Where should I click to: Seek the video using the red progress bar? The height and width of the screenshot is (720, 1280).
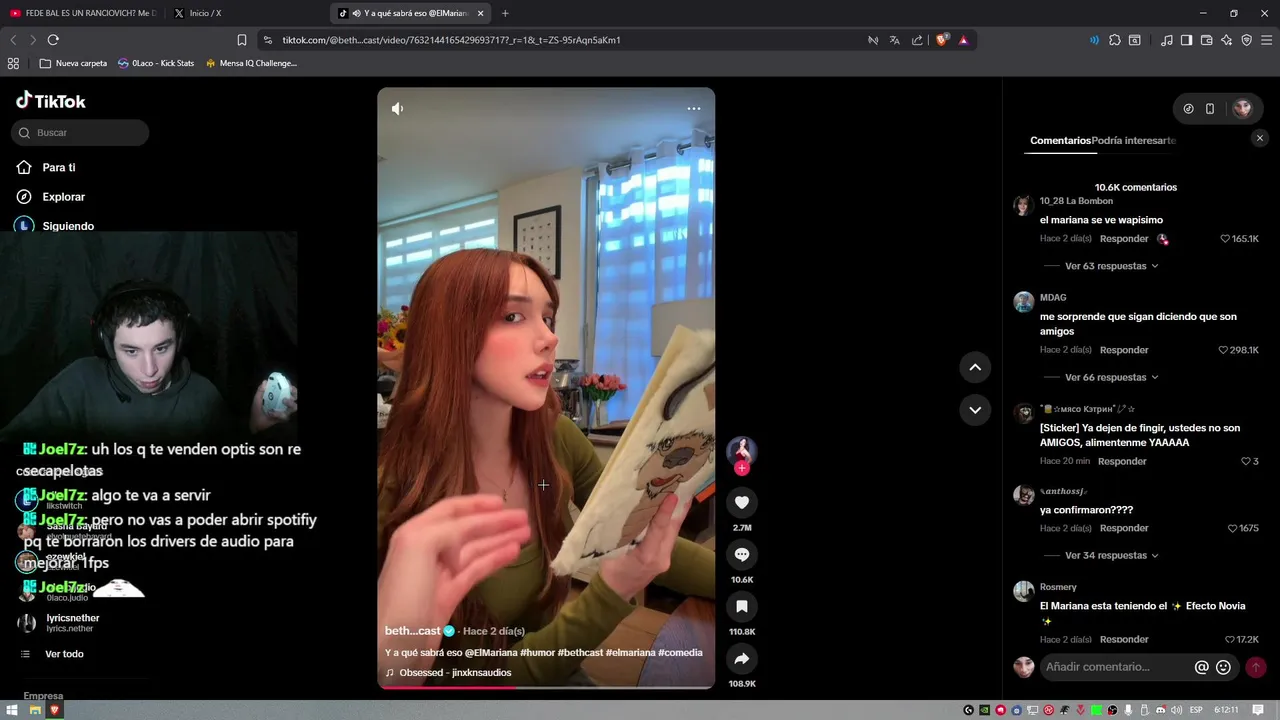point(546,686)
